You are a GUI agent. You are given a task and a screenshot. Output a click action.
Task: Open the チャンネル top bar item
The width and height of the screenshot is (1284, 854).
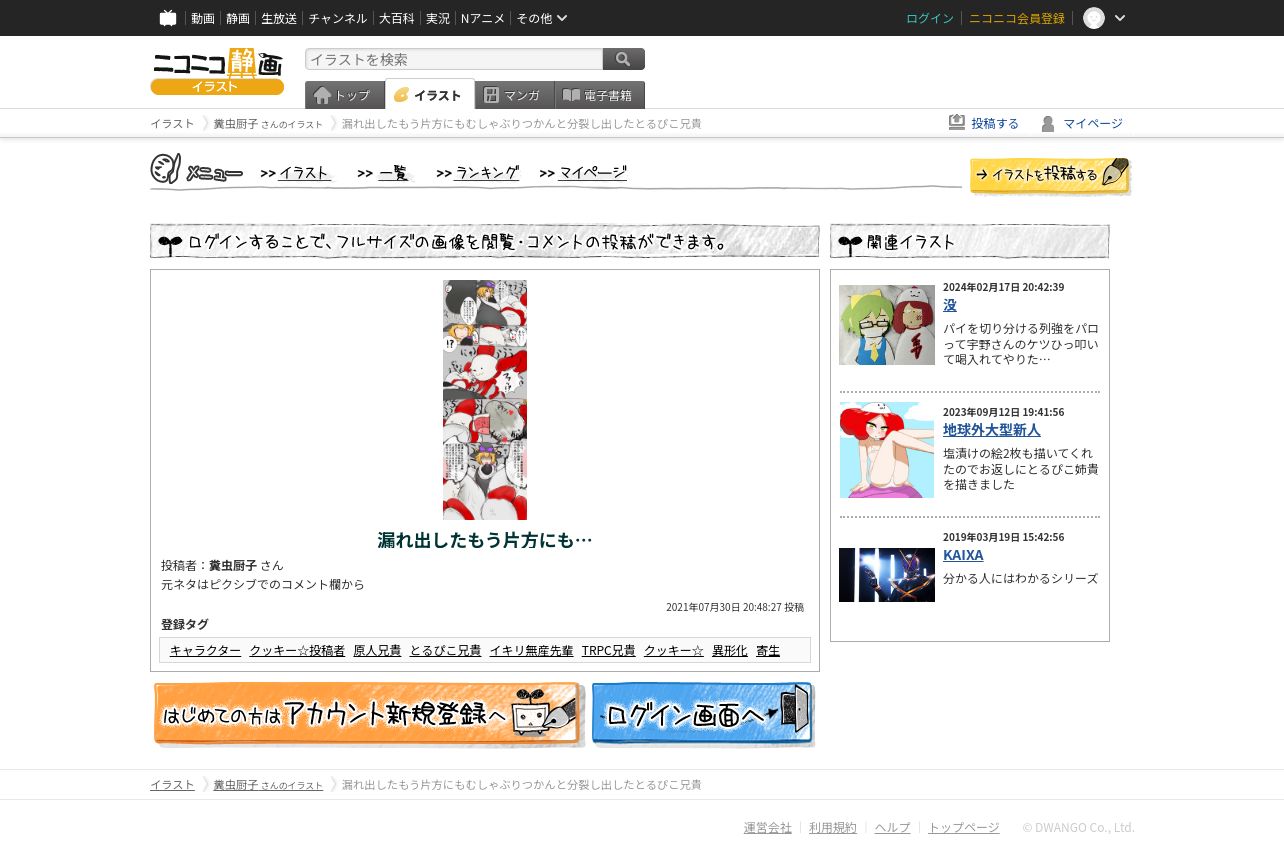coord(338,18)
